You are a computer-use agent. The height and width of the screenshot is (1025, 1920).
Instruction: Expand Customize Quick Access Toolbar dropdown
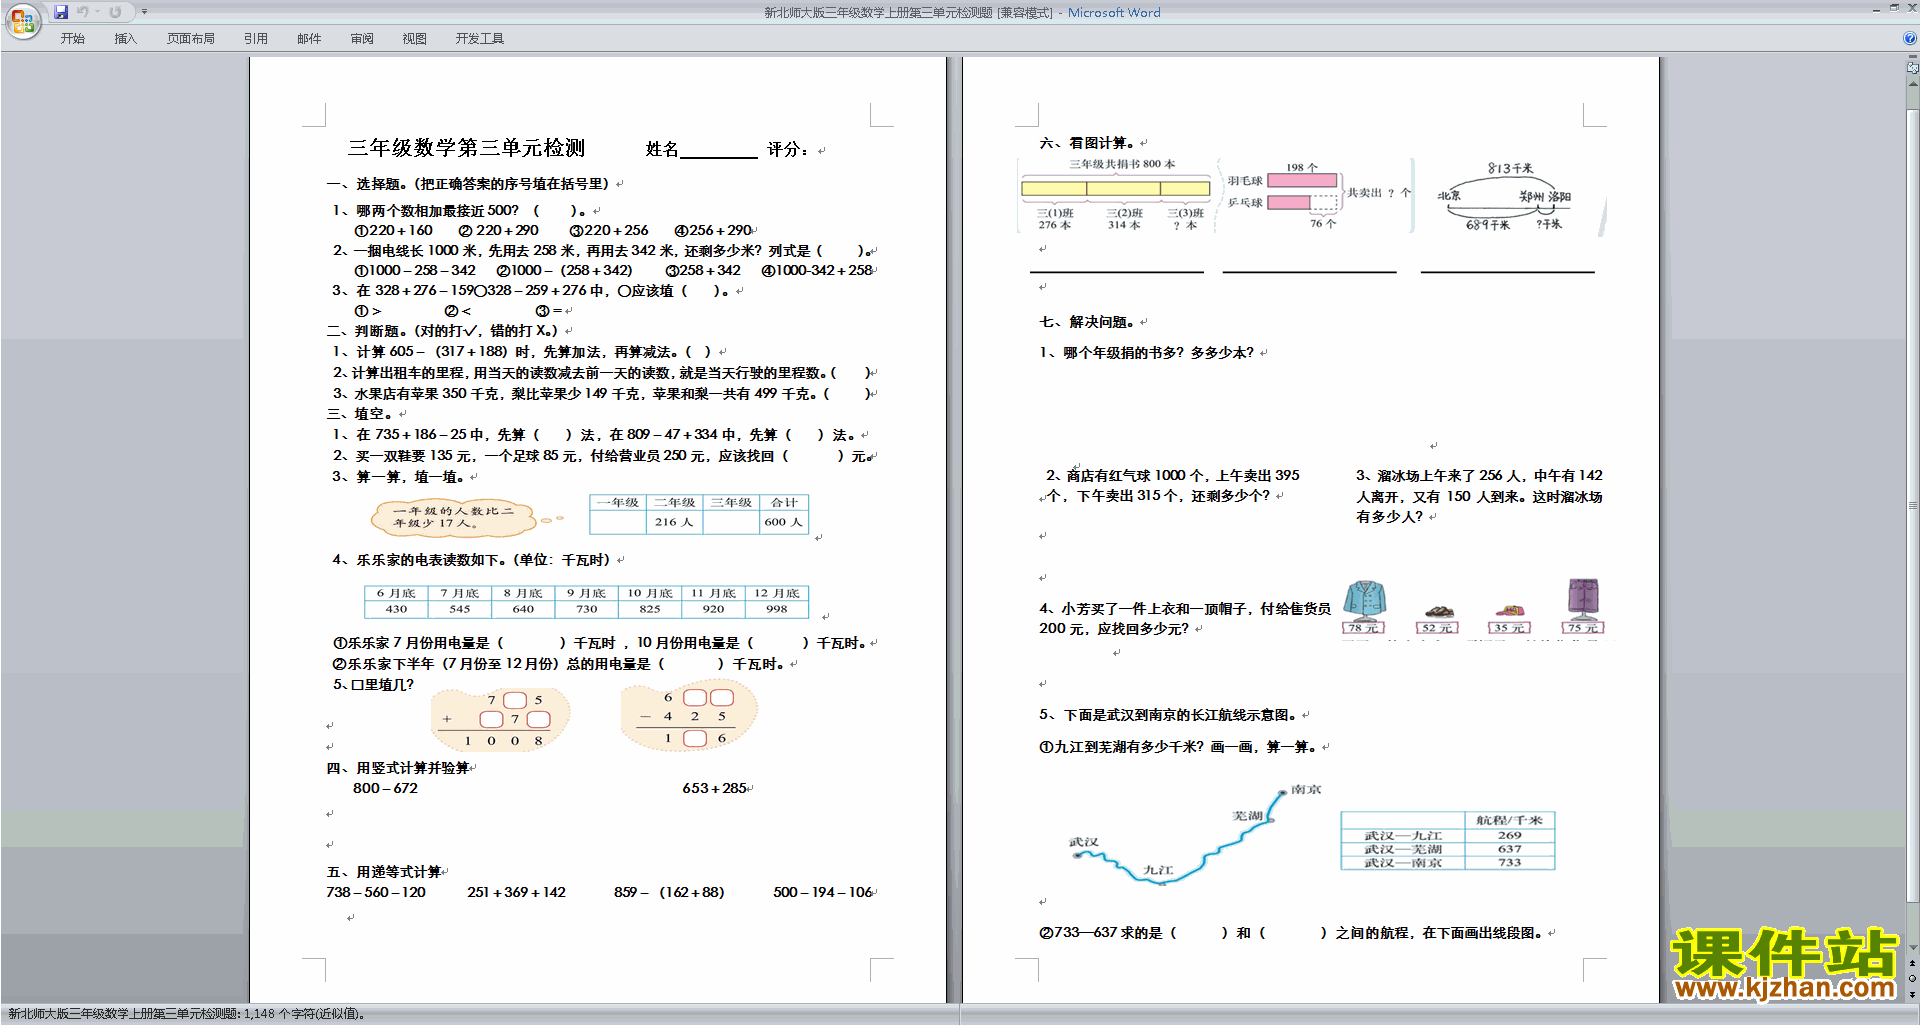point(144,12)
